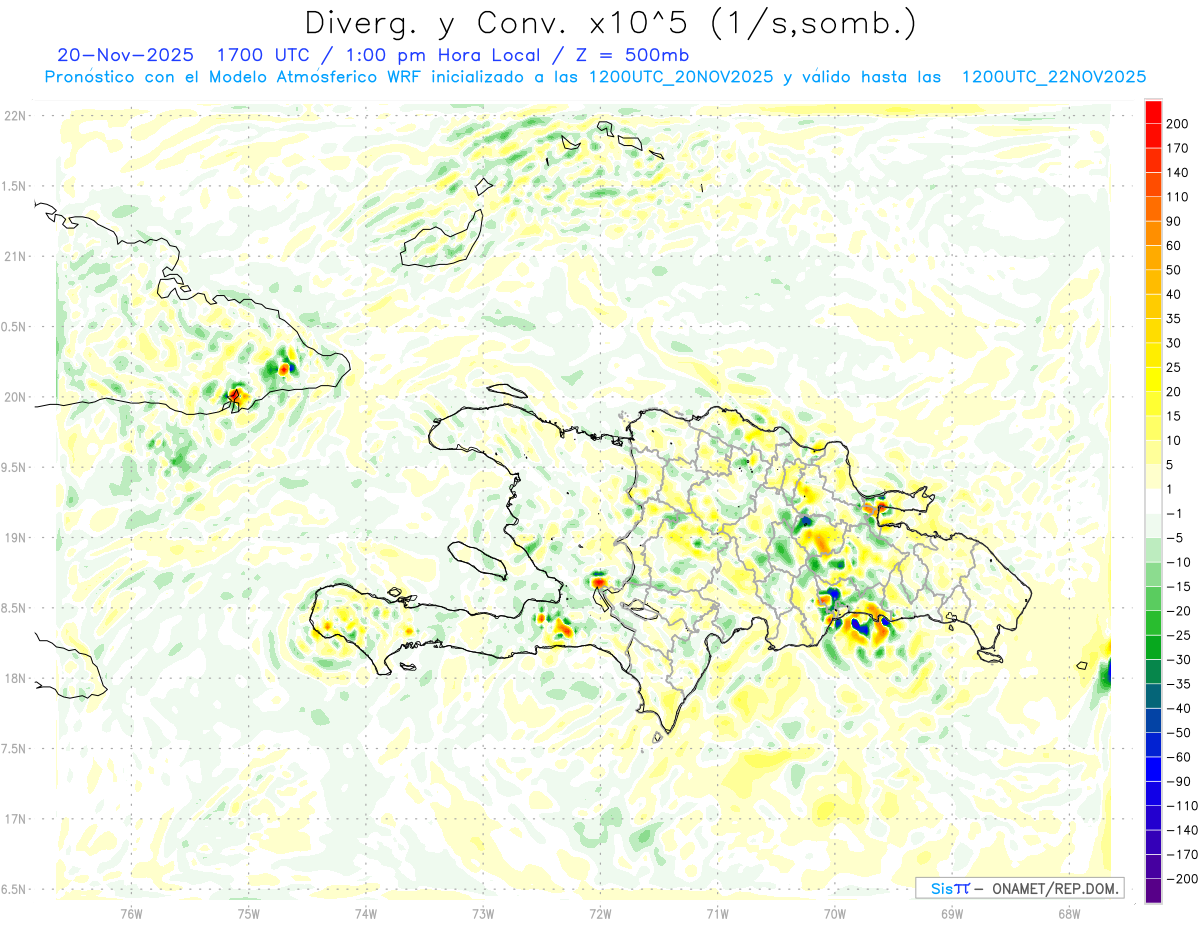Click the '73W' longitude label

point(483,913)
